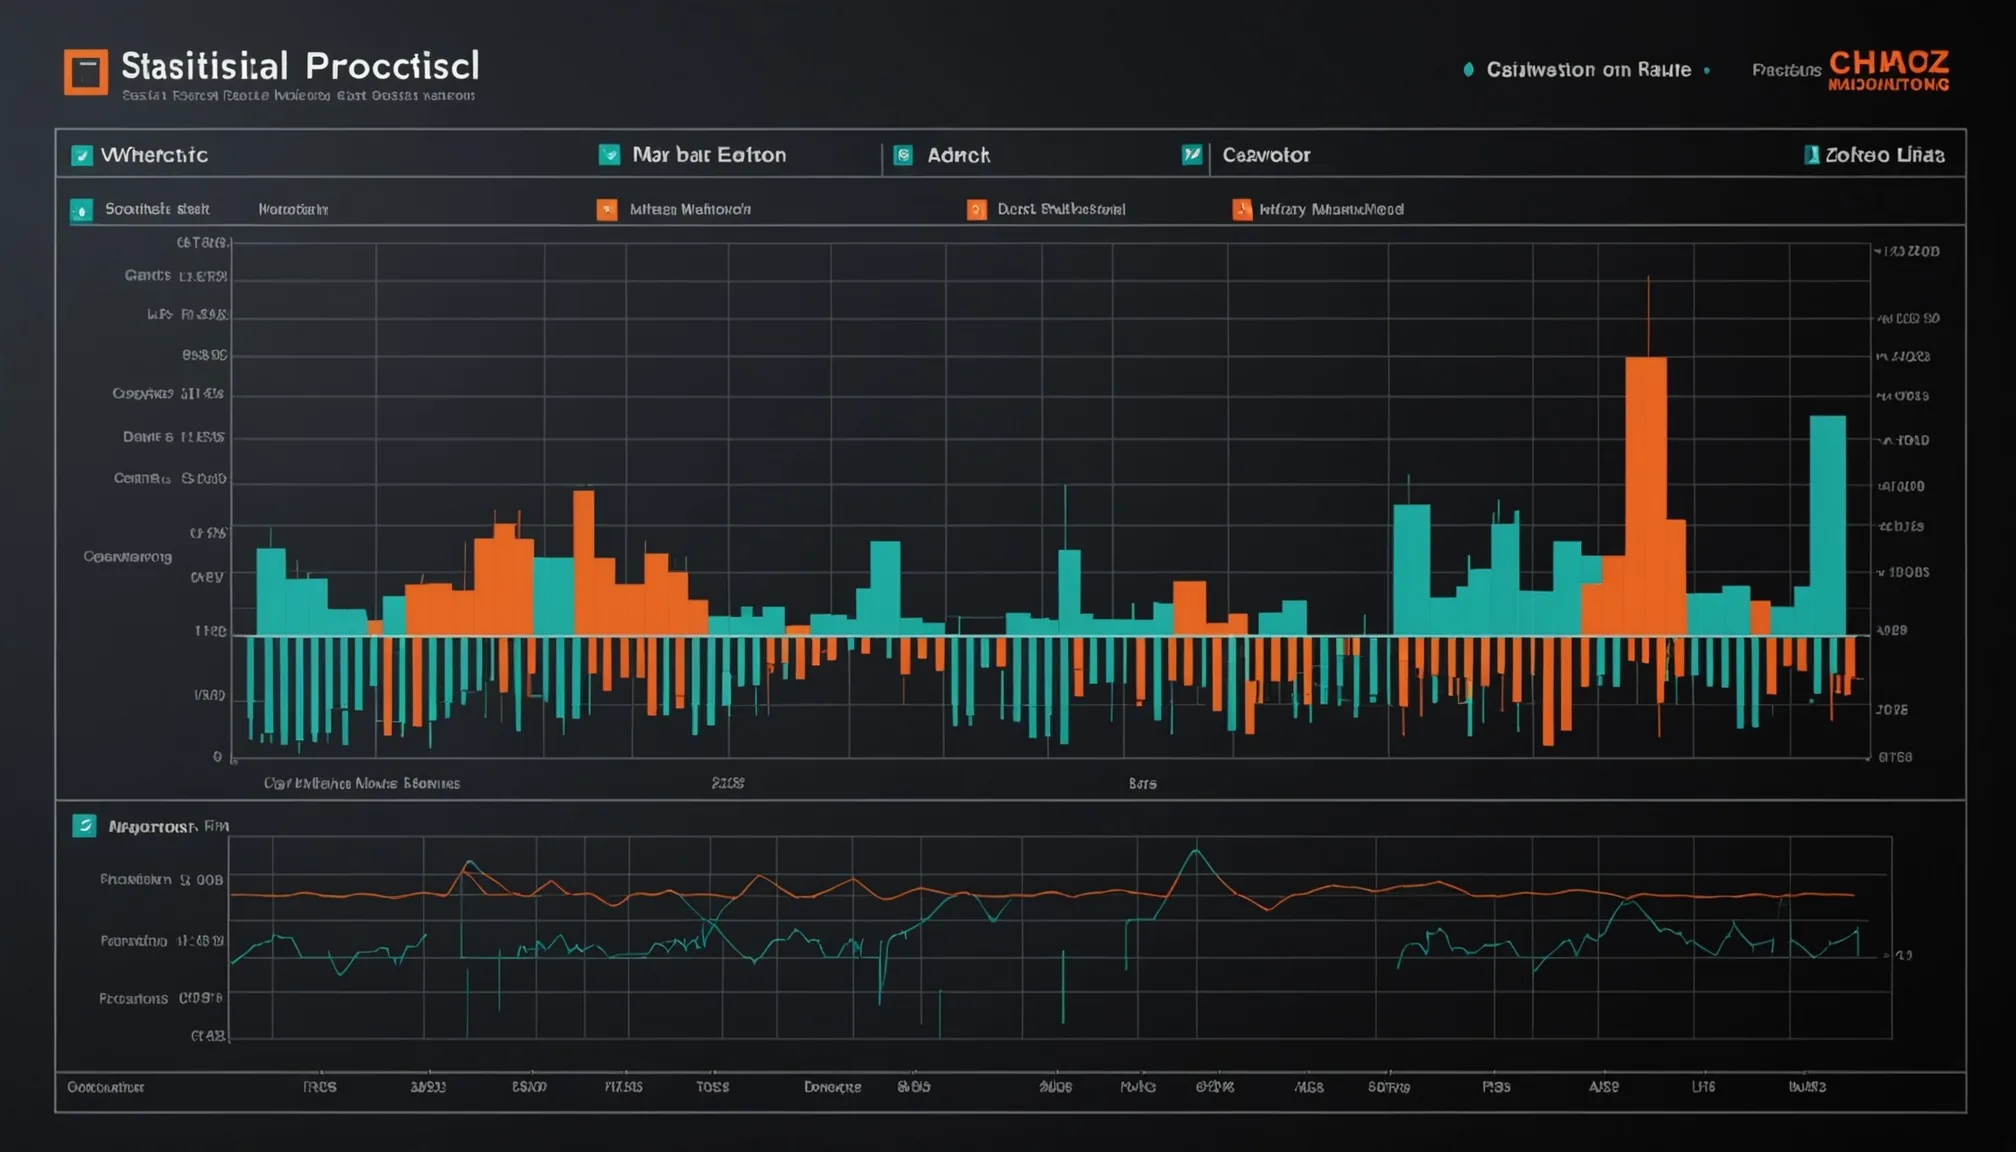Click the MıtanıxMeod legend label text
Screen dimensions: 2016x1152
(1331, 209)
